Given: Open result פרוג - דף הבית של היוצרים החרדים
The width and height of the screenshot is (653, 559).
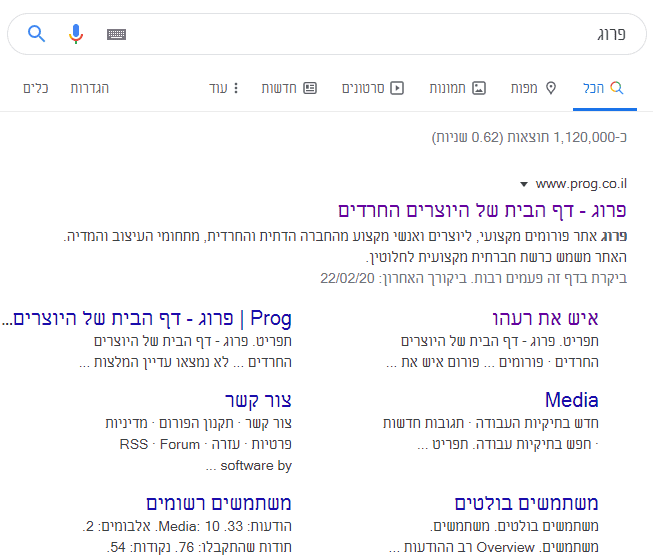Looking at the screenshot, I should coord(482,210).
